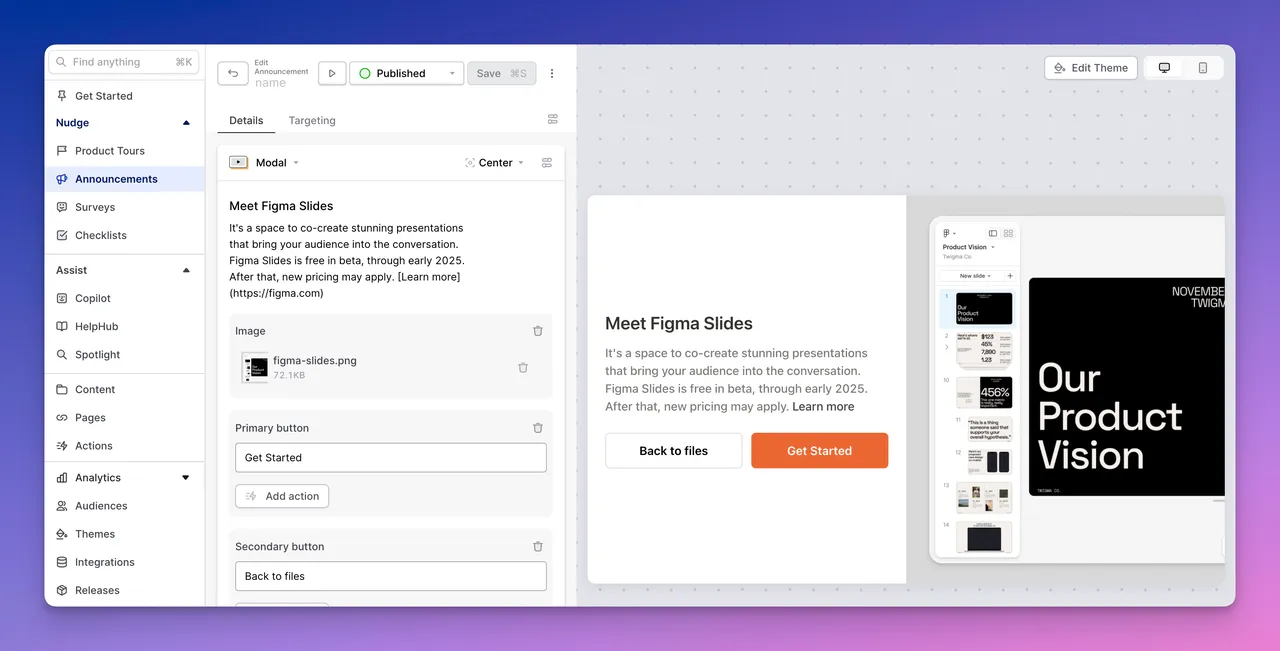The height and width of the screenshot is (651, 1280).
Task: Click the Get Started pin icon
Action: pyautogui.click(x=62, y=96)
